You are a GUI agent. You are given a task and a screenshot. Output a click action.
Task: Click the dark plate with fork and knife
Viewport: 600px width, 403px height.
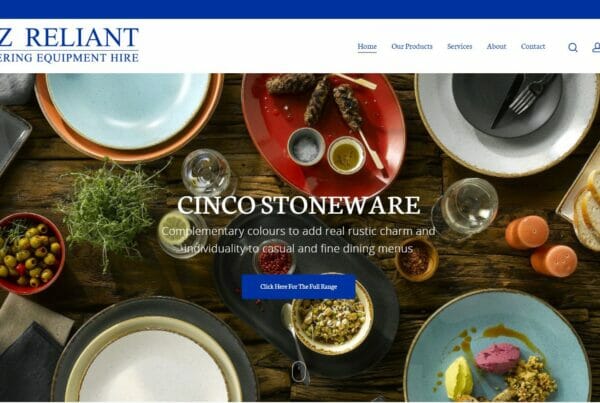click(507, 104)
